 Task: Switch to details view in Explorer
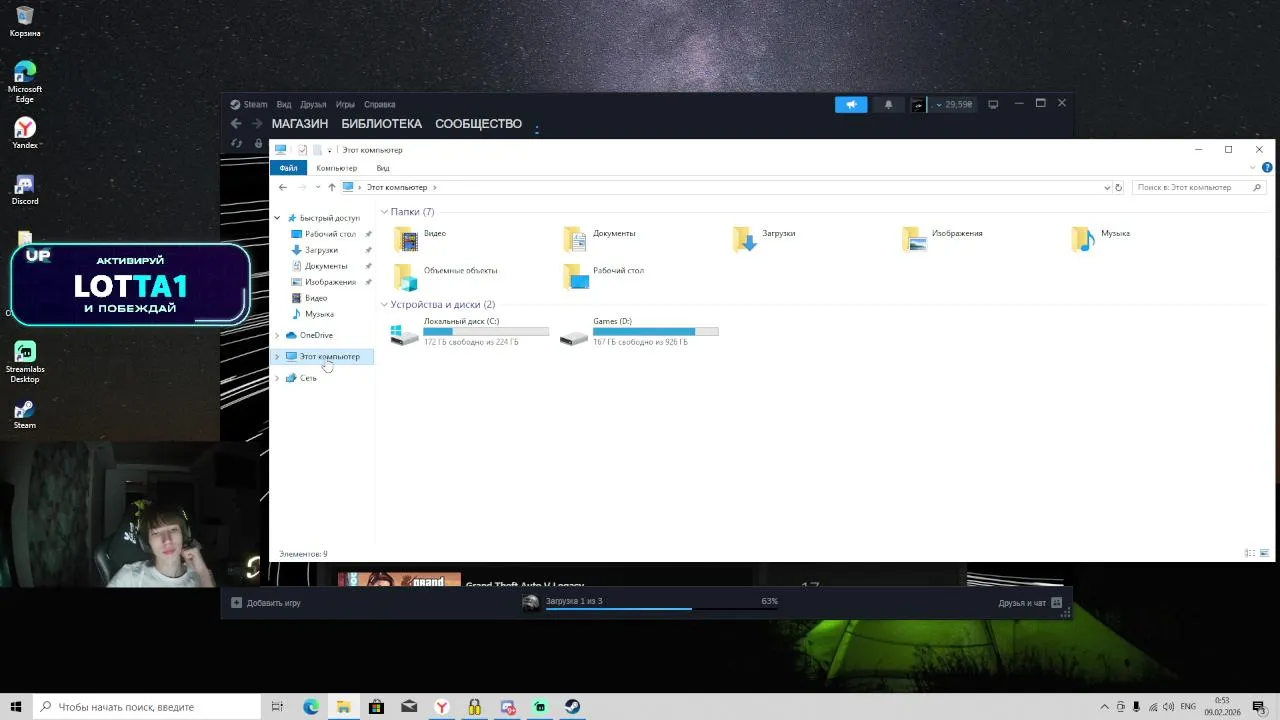tap(1250, 553)
